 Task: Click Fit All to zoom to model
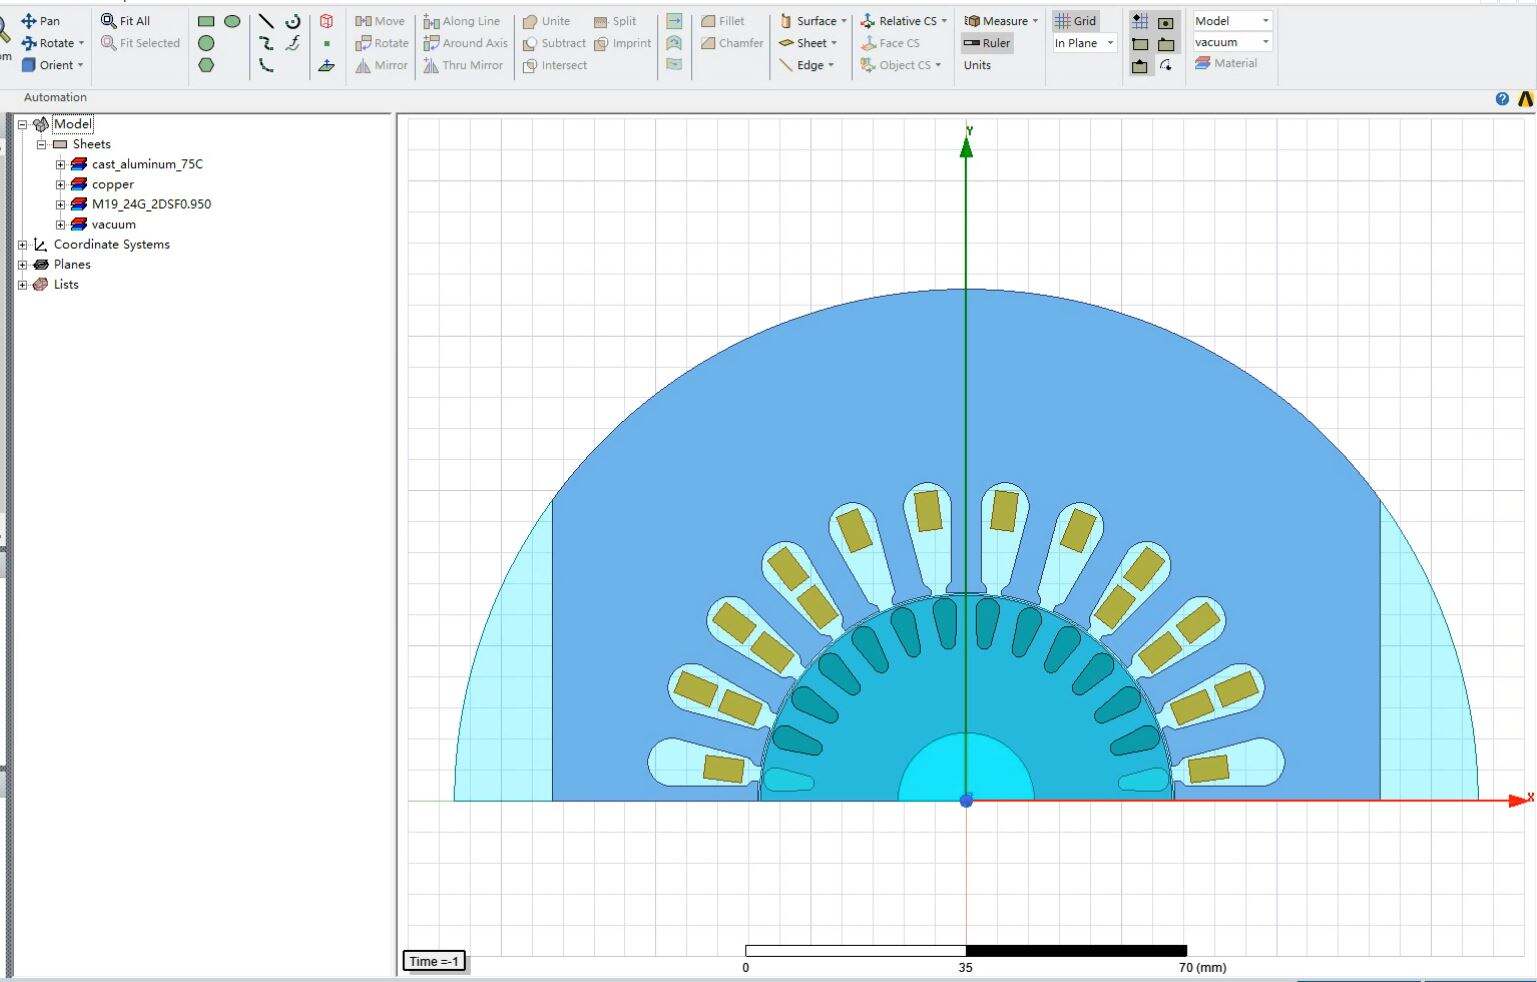(128, 20)
